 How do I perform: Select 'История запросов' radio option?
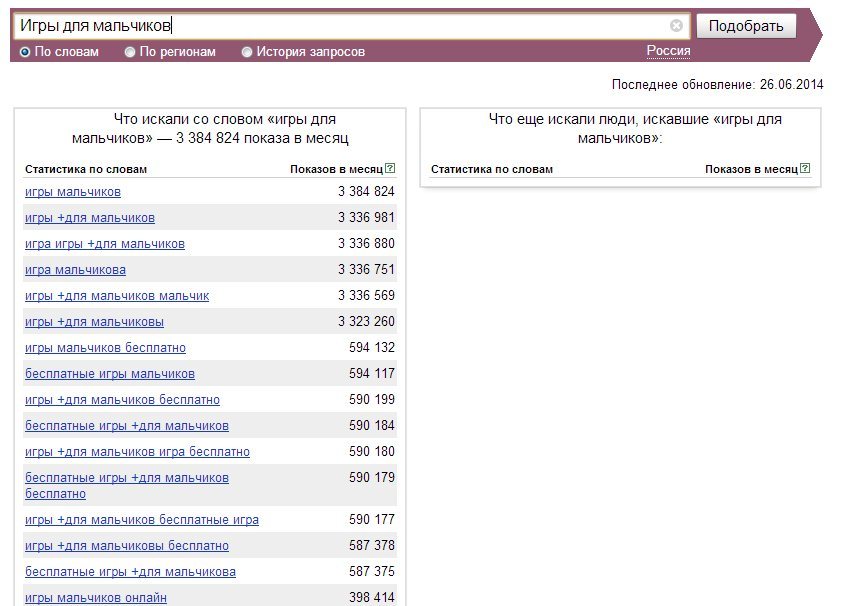(304, 52)
